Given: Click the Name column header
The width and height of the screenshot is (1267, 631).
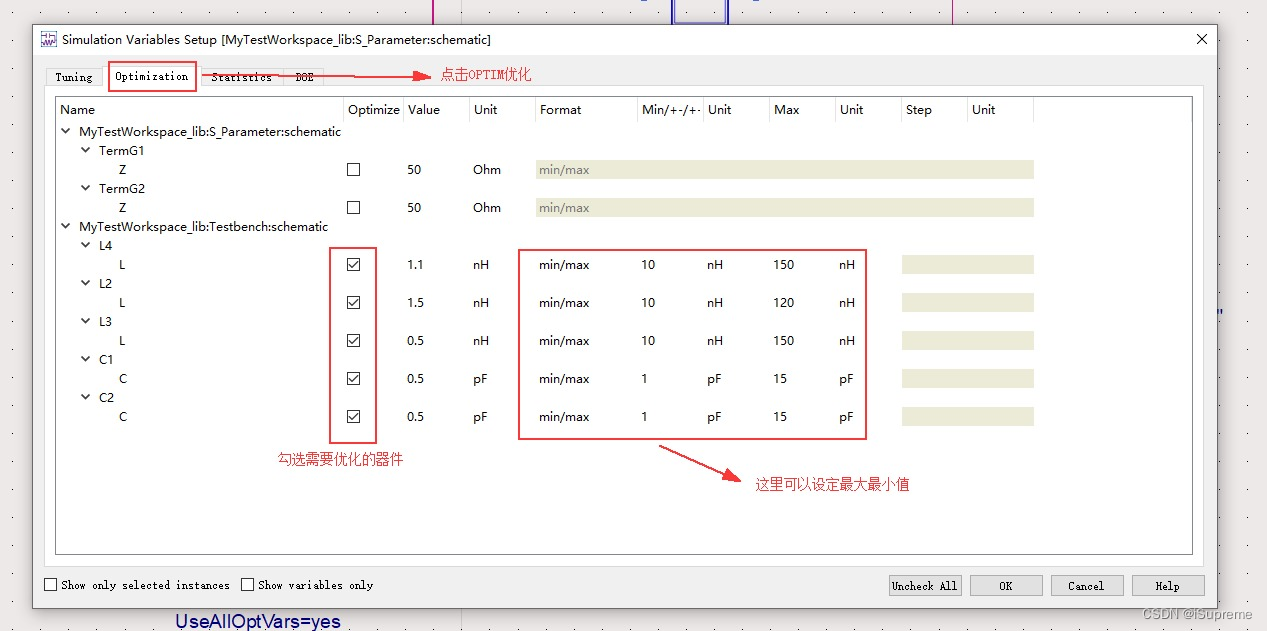Looking at the screenshot, I should [x=200, y=110].
